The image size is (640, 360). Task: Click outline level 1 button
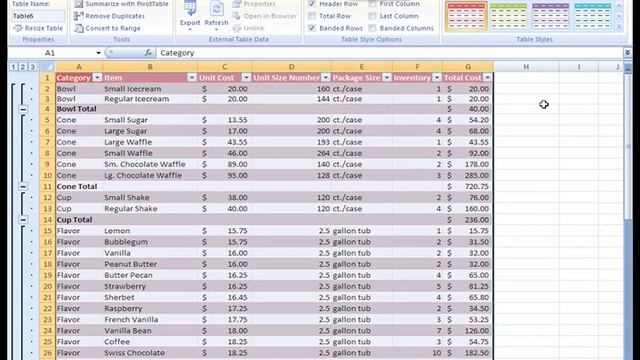[13, 67]
